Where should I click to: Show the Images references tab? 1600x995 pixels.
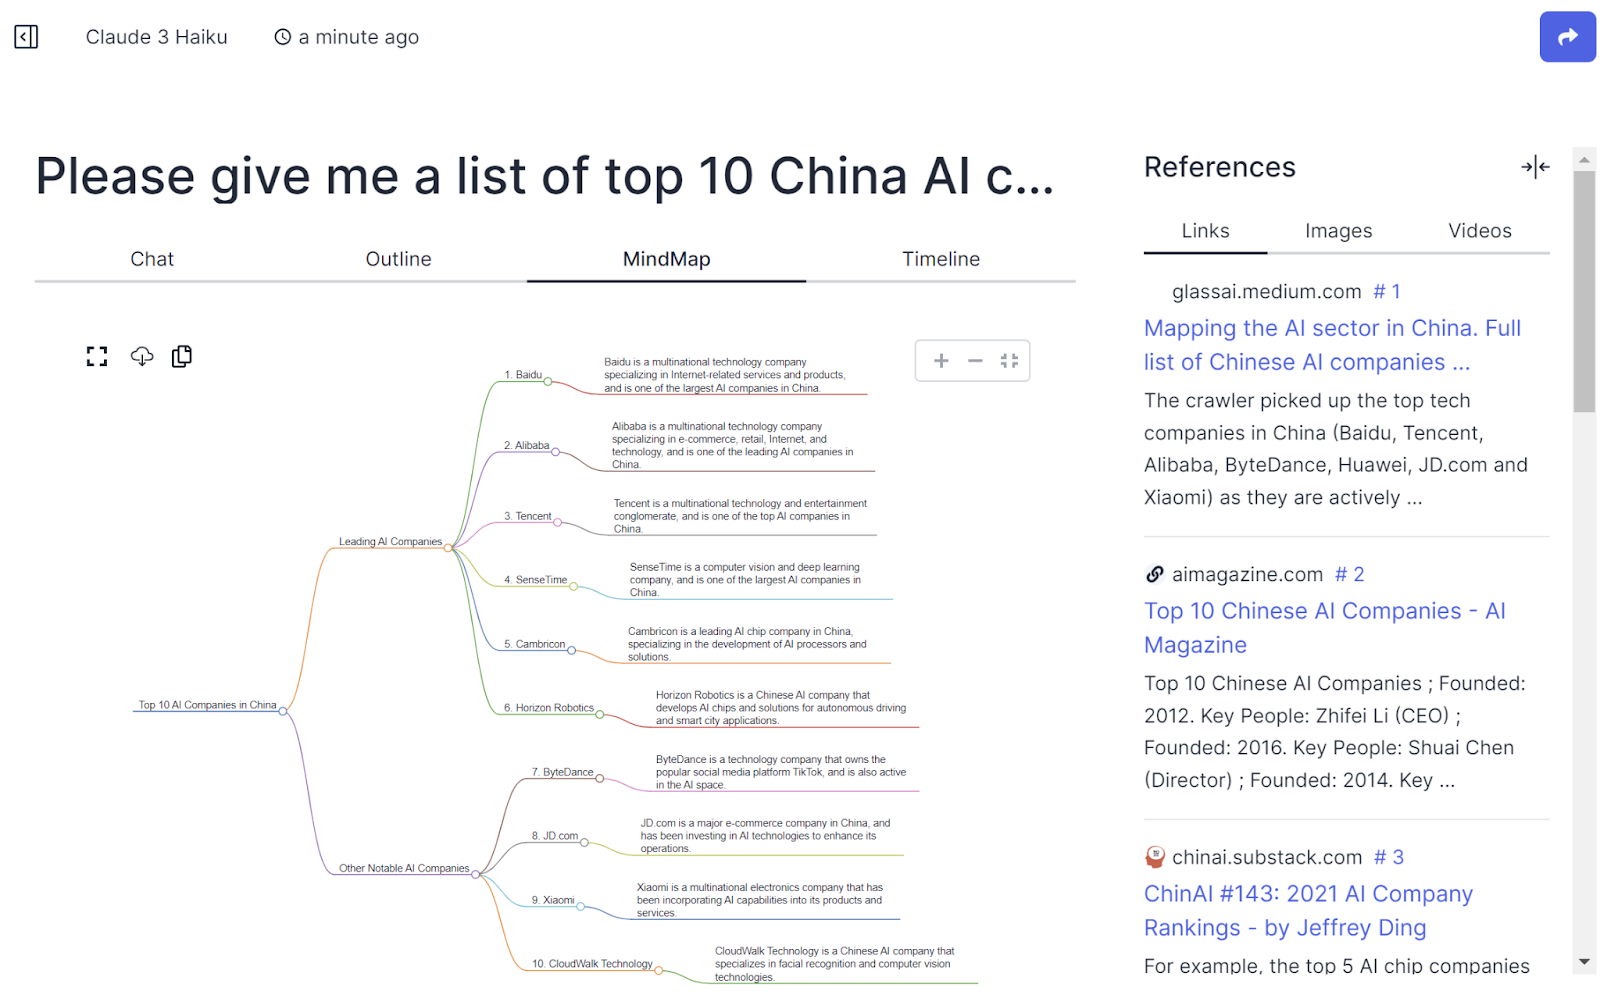[x=1338, y=231]
